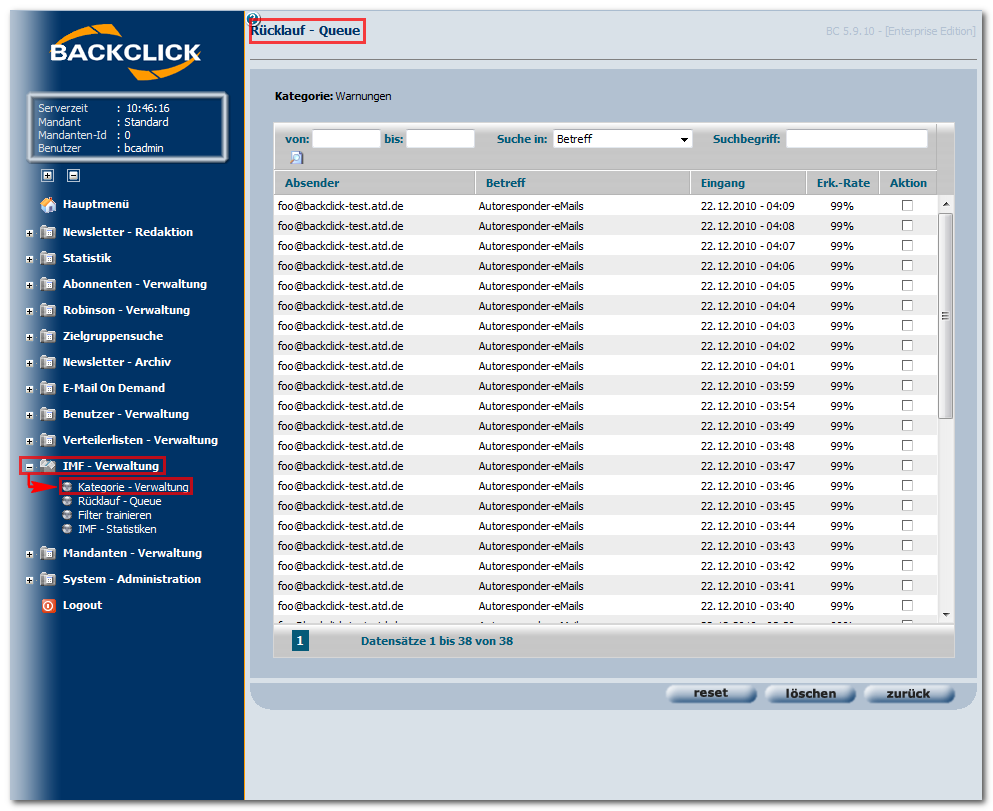Click the collapse-all minus icon in sidebar

[73, 175]
